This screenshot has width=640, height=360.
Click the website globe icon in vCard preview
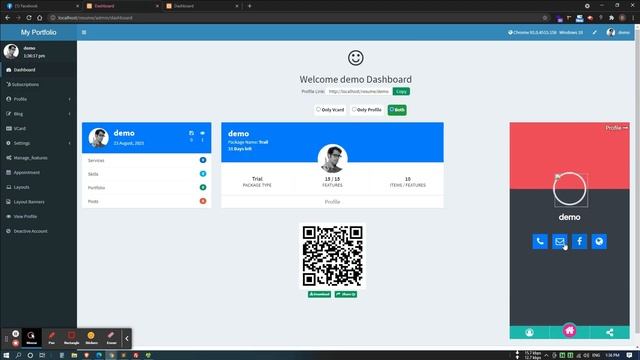[x=599, y=242]
